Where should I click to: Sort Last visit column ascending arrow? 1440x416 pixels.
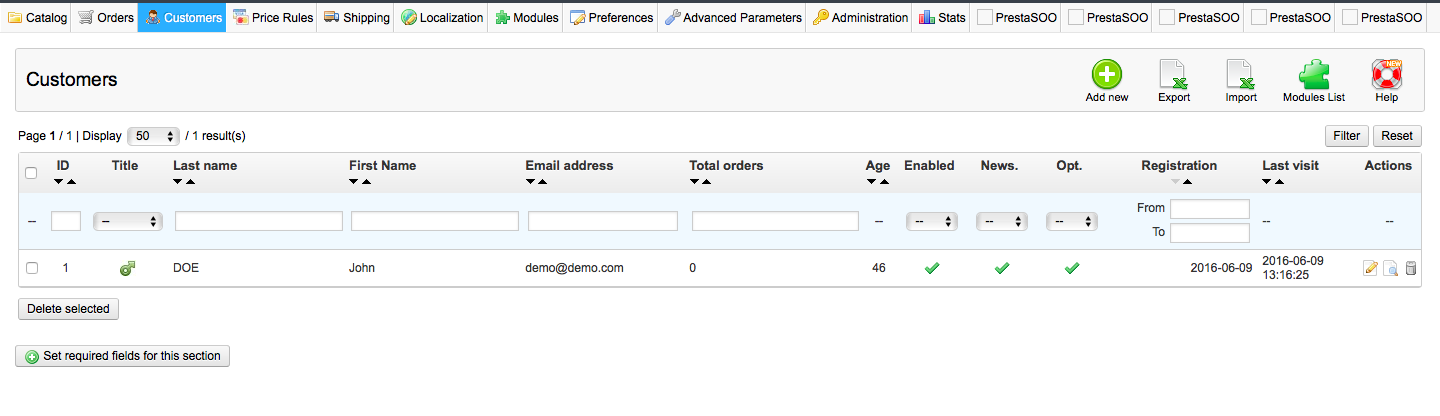(1279, 182)
